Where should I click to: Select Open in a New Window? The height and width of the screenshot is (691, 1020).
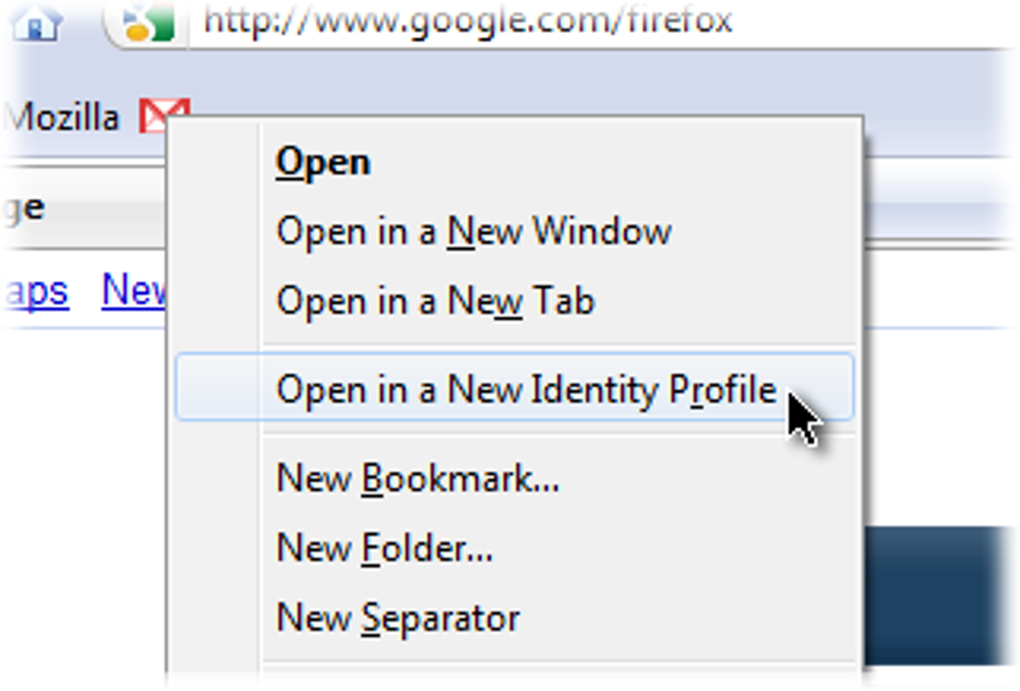(473, 232)
